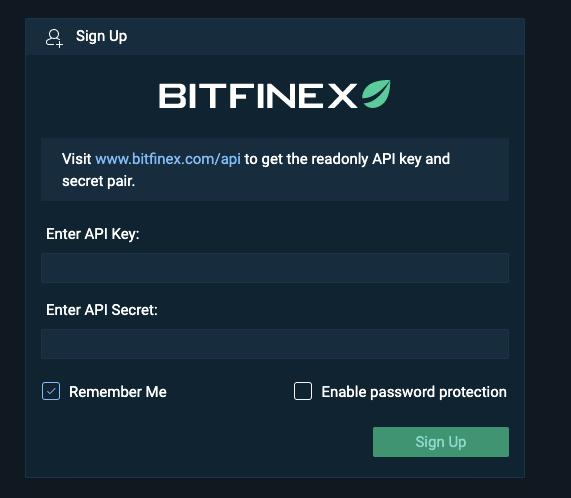Viewport: 571px width, 498px height.
Task: Click the add-user icon in the header
Action: point(54,38)
